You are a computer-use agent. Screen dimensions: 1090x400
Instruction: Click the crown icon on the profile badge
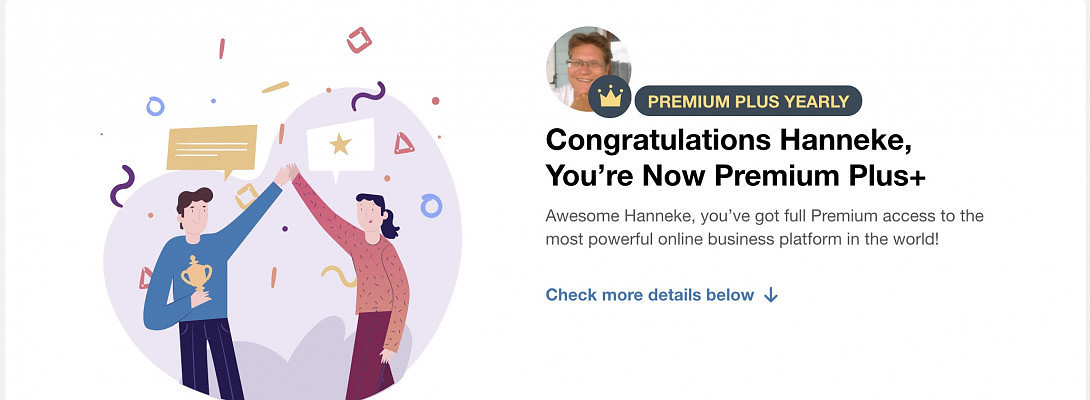[x=609, y=98]
